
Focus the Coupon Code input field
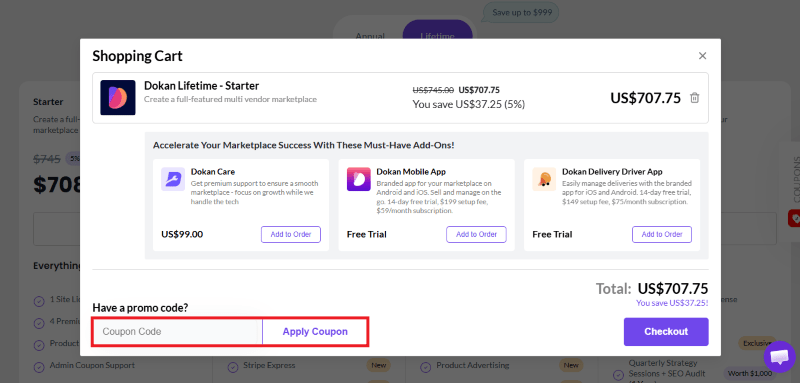point(178,331)
